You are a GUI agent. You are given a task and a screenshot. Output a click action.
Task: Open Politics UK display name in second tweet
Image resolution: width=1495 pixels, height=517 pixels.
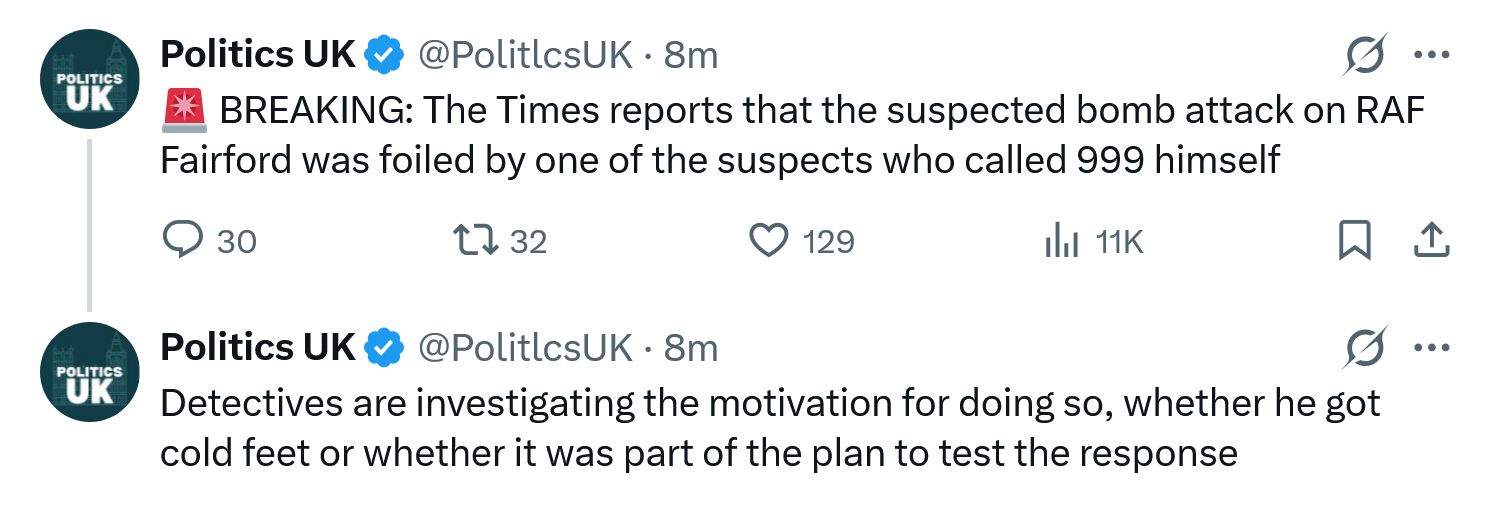pyautogui.click(x=258, y=348)
